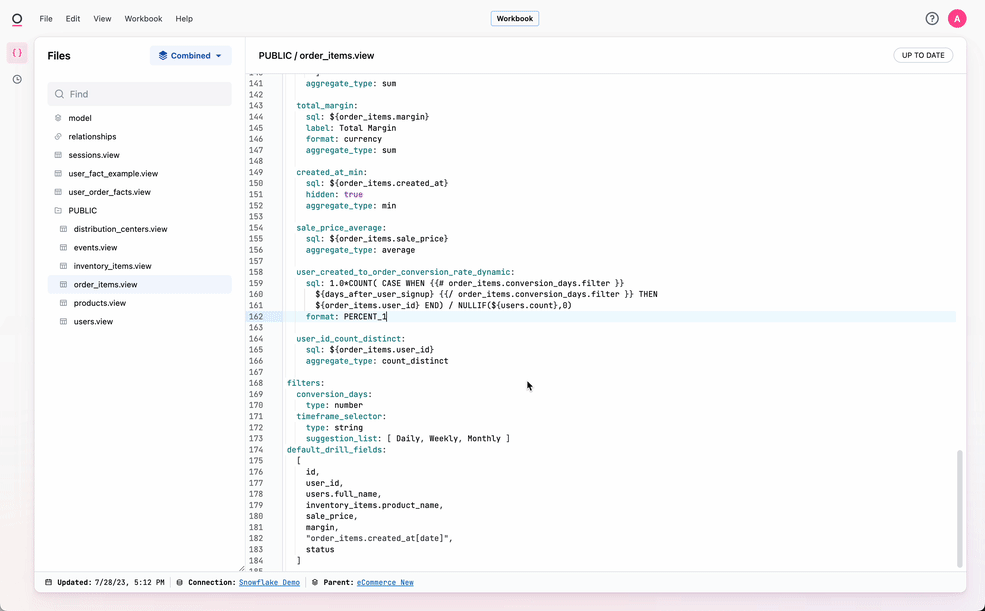Open the model files curly braces icon
The width and height of the screenshot is (985, 611).
point(17,53)
